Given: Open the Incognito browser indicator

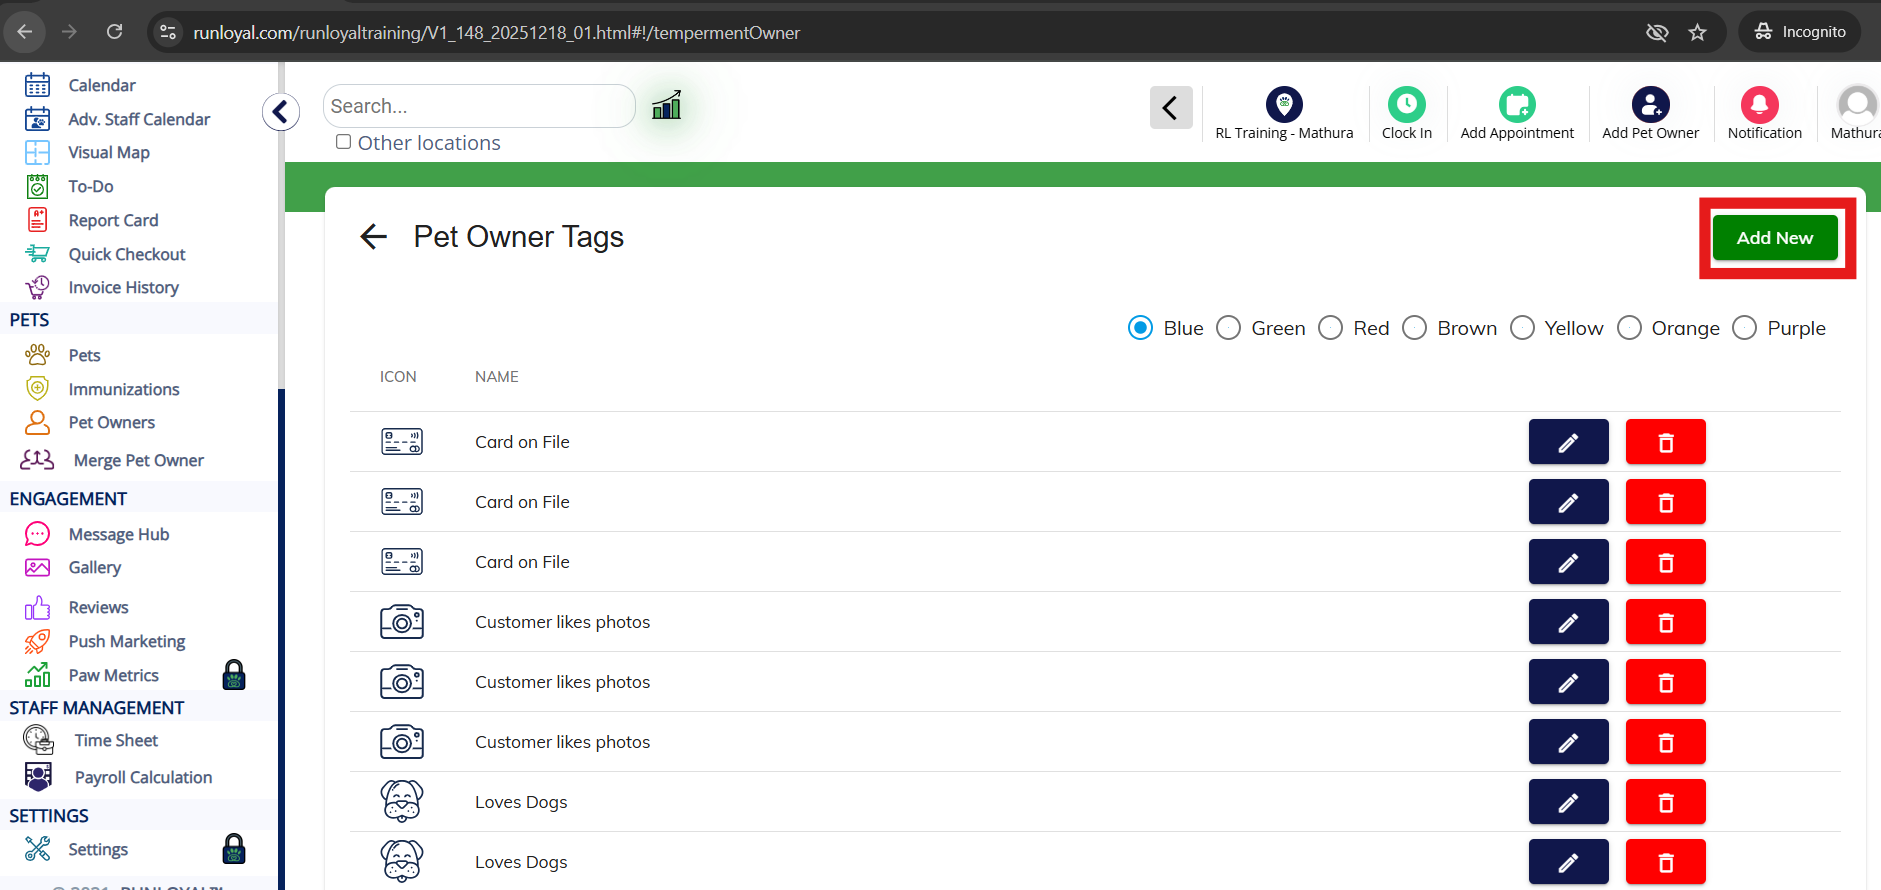Looking at the screenshot, I should pyautogui.click(x=1800, y=32).
